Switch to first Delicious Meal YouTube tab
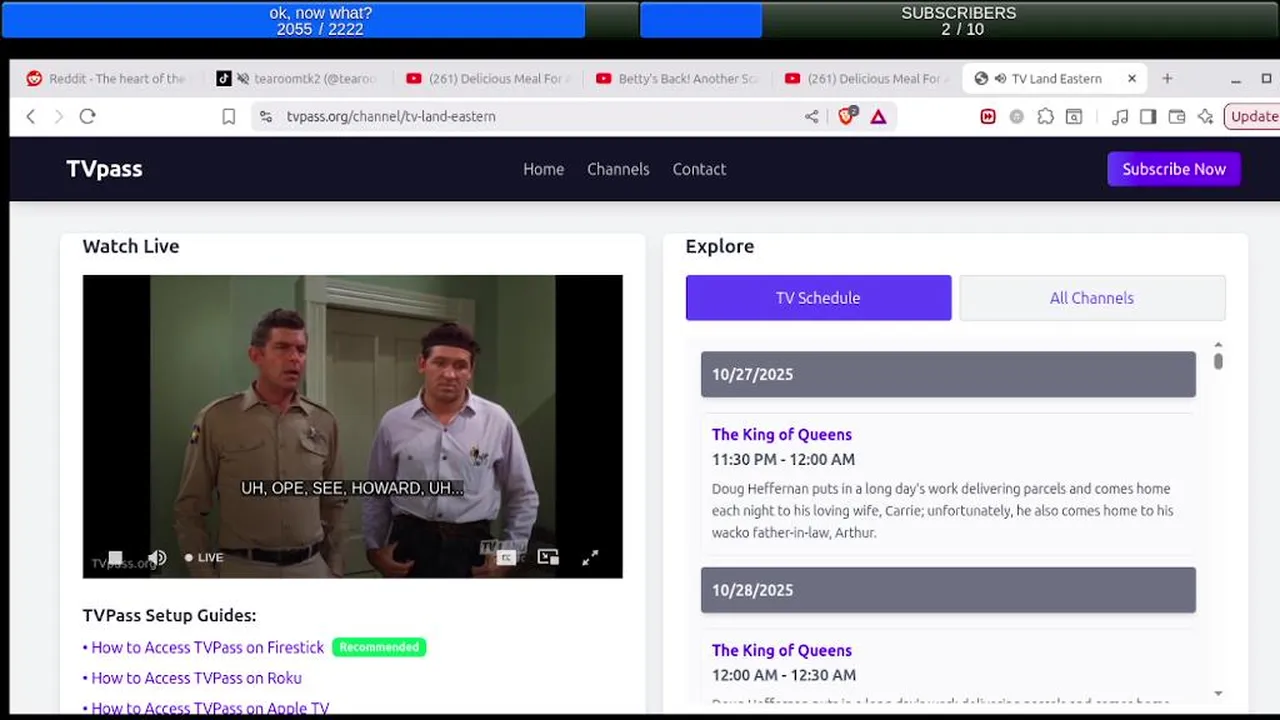 pyautogui.click(x=487, y=79)
